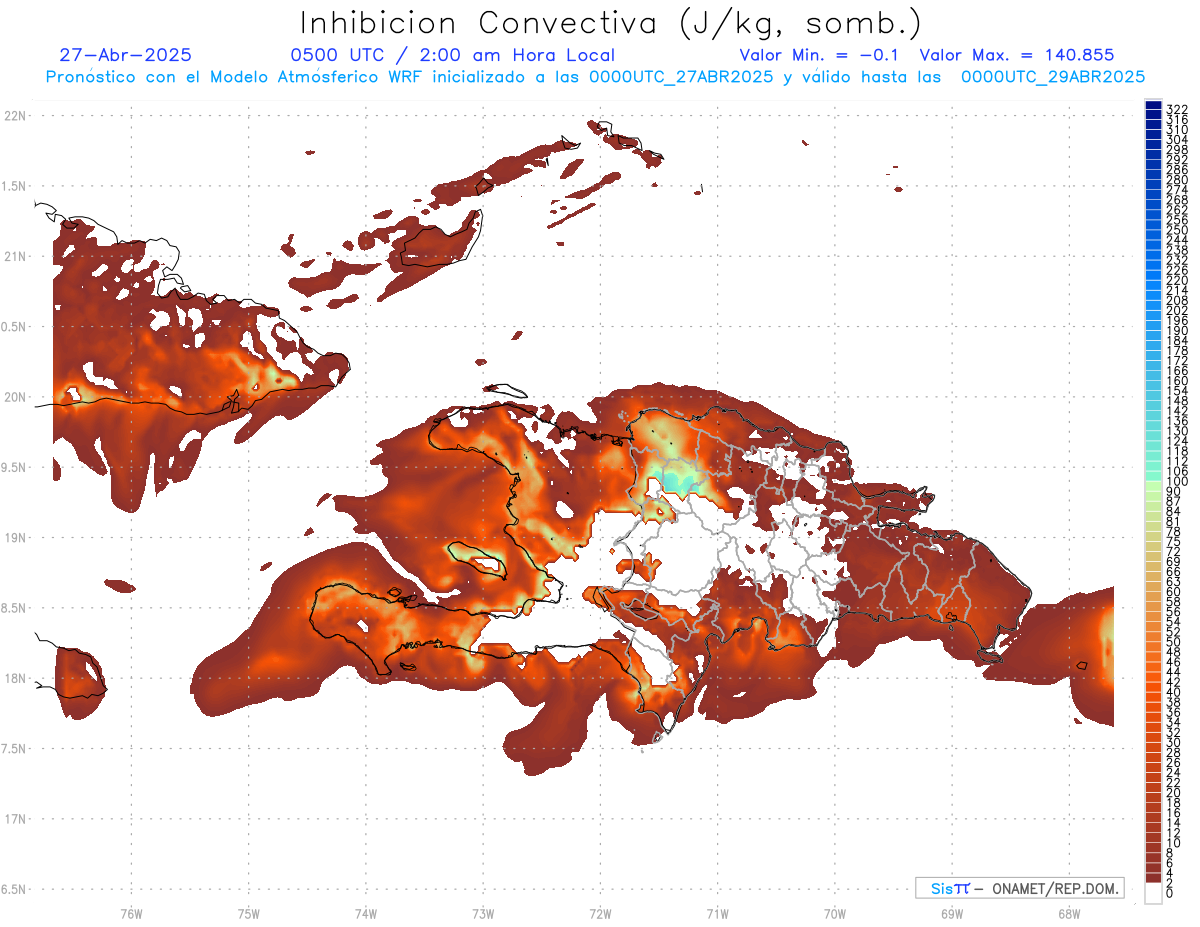Pick the white color-scale swatch labeled 0
Image resolution: width=1200 pixels, height=927 pixels.
[x=1153, y=895]
